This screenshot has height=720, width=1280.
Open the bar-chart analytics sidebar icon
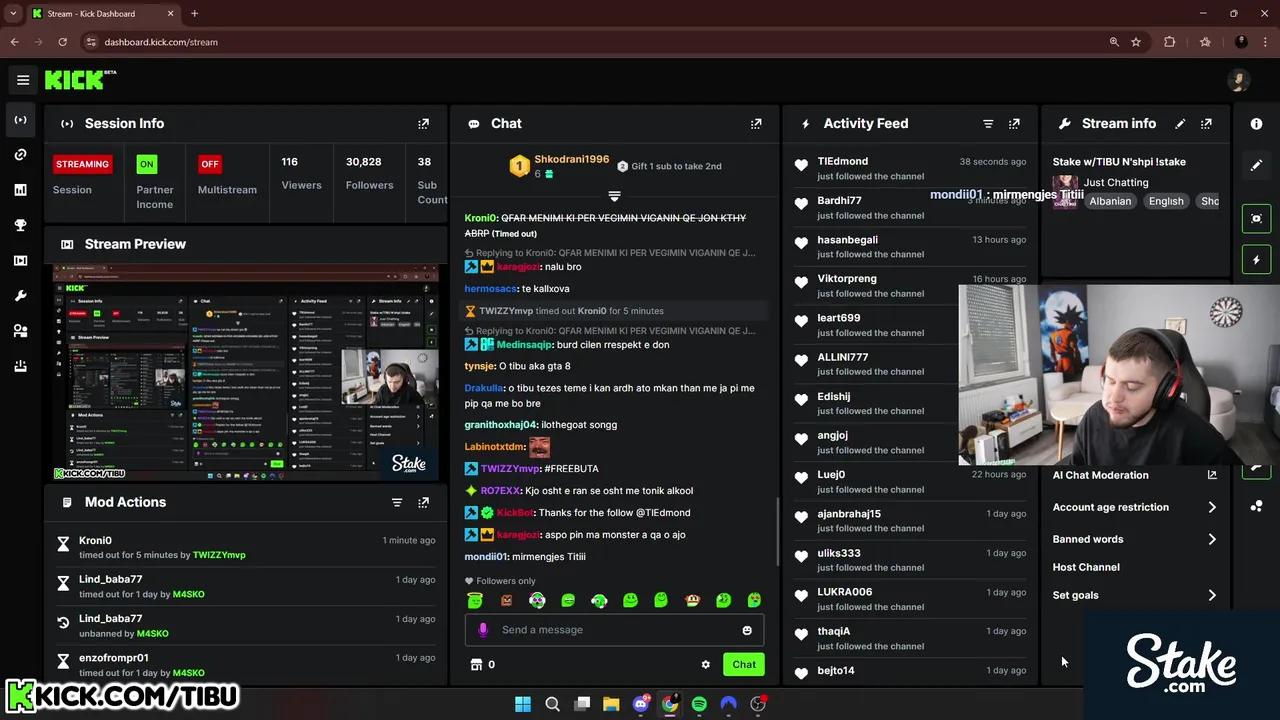[x=20, y=190]
